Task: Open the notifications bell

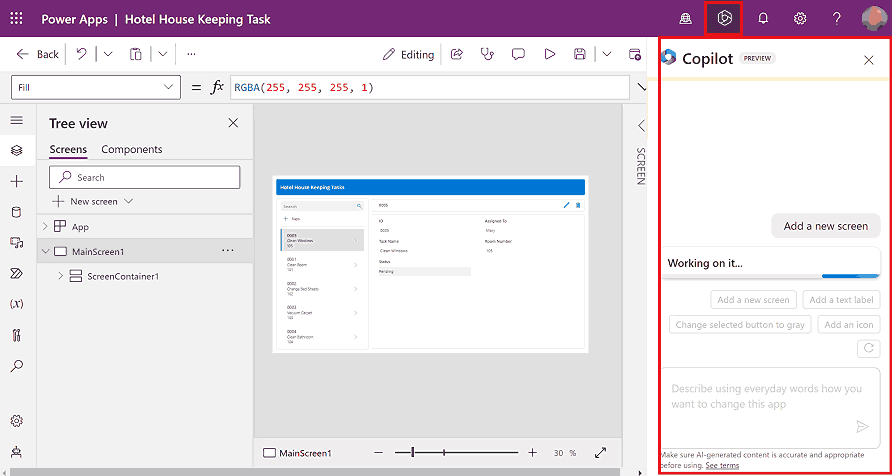Action: pyautogui.click(x=763, y=19)
